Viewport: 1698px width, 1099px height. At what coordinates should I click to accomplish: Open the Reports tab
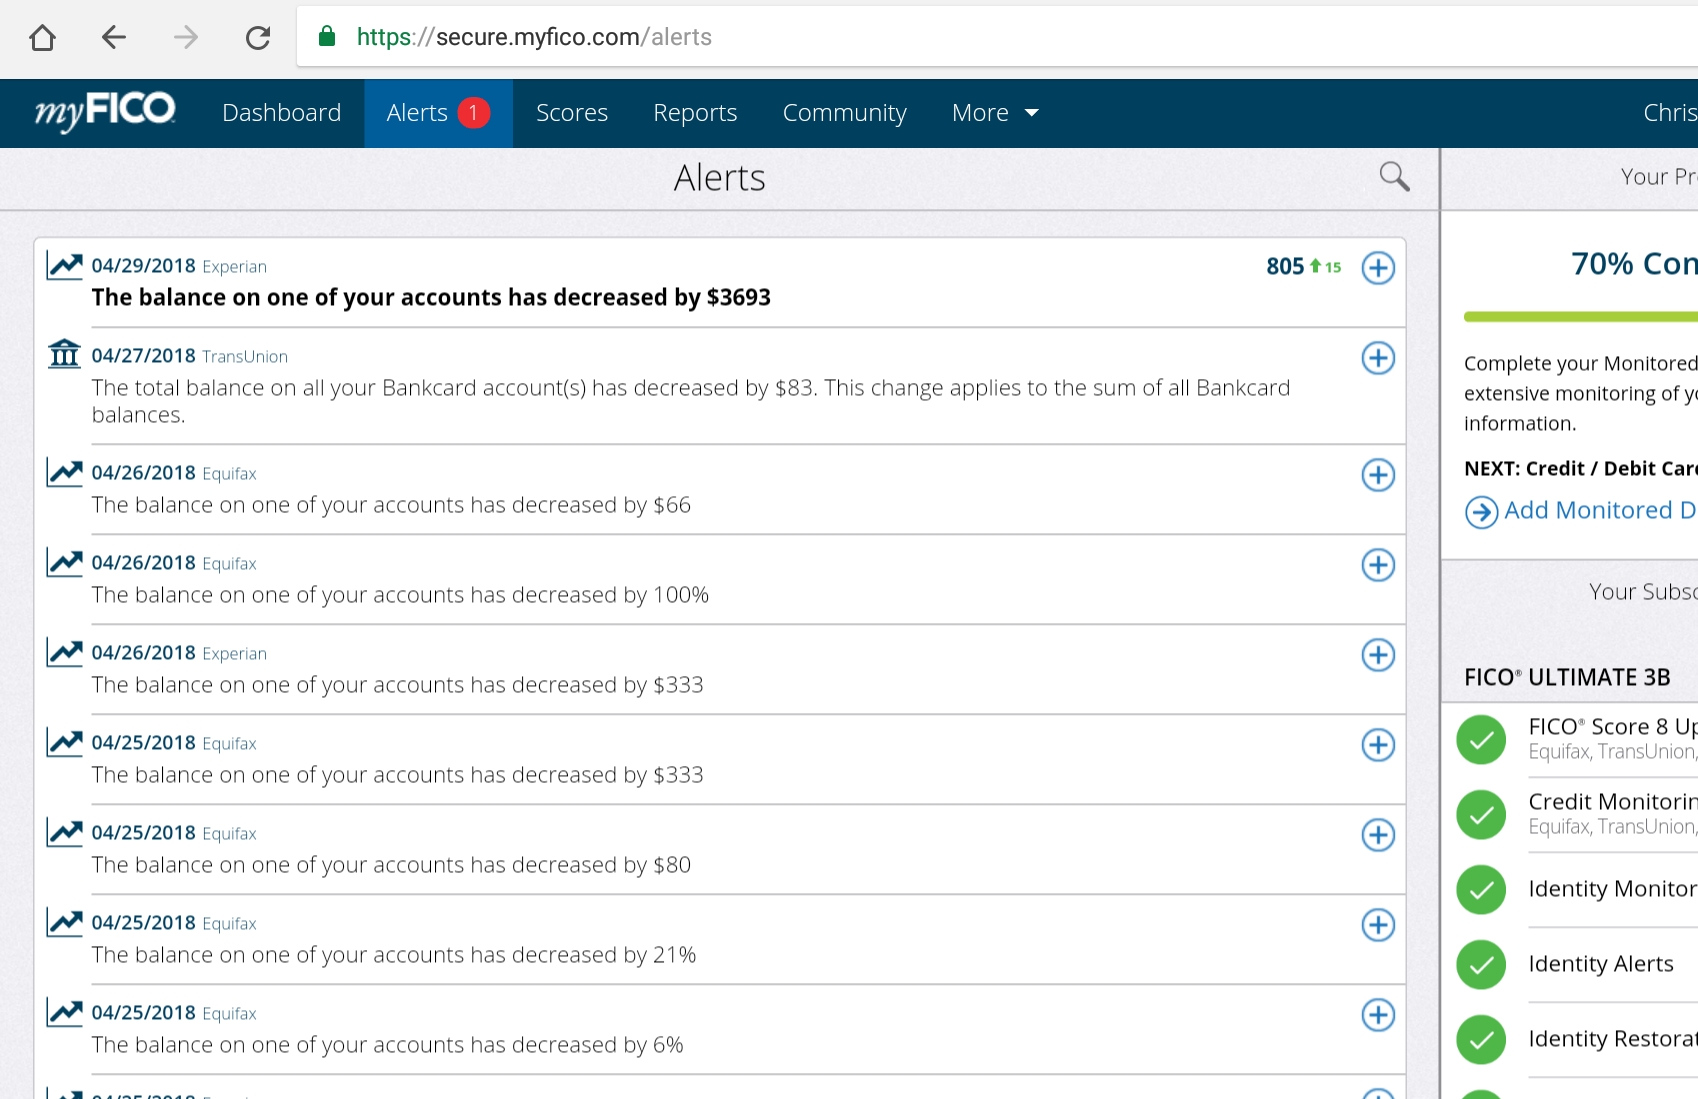coord(695,113)
